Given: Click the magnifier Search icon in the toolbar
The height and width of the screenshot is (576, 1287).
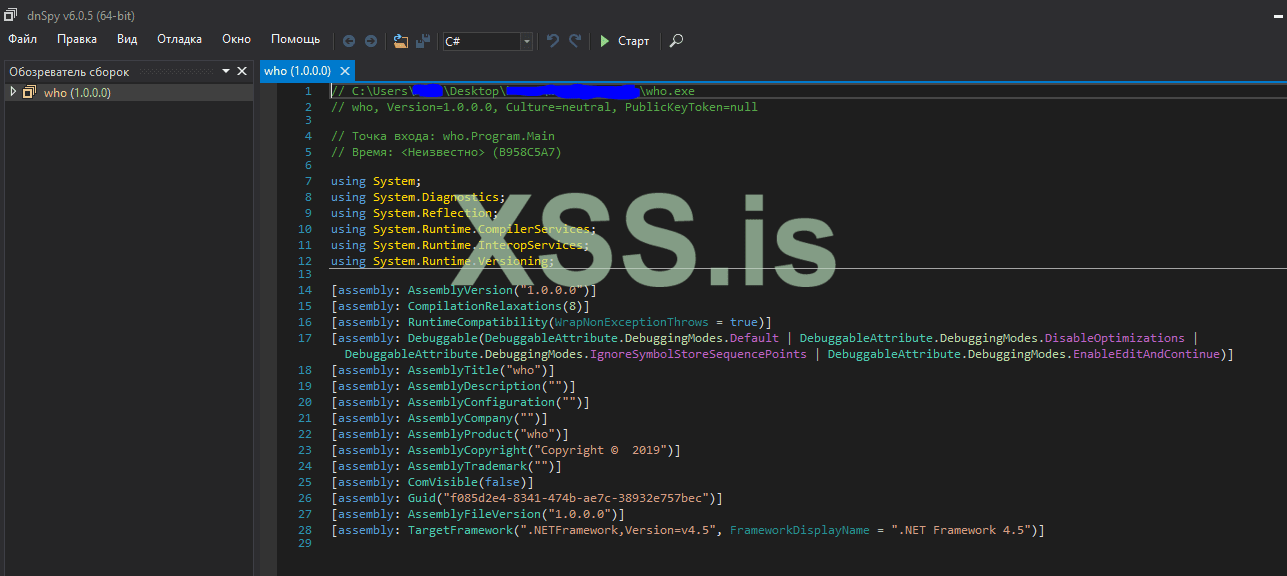Looking at the screenshot, I should tap(677, 41).
